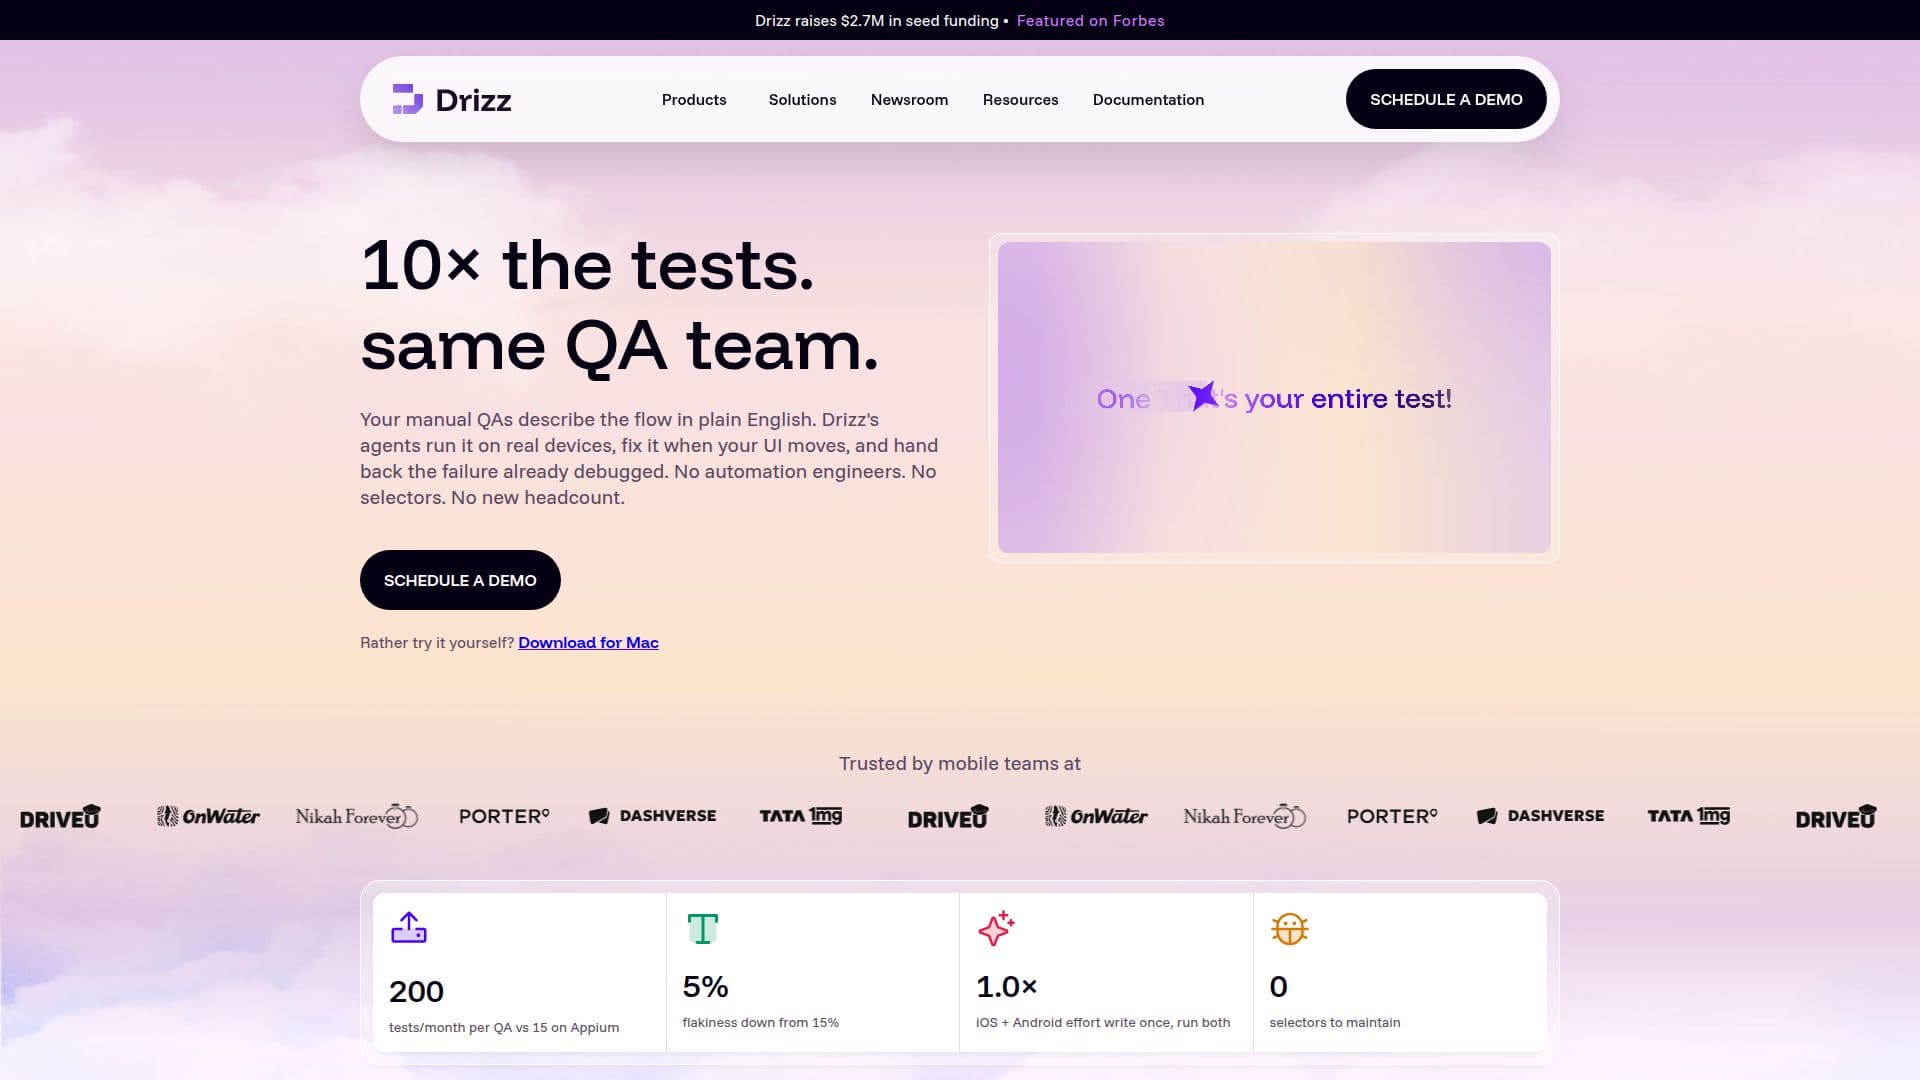
Task: Click the purple star in the demo animation
Action: tap(1203, 396)
